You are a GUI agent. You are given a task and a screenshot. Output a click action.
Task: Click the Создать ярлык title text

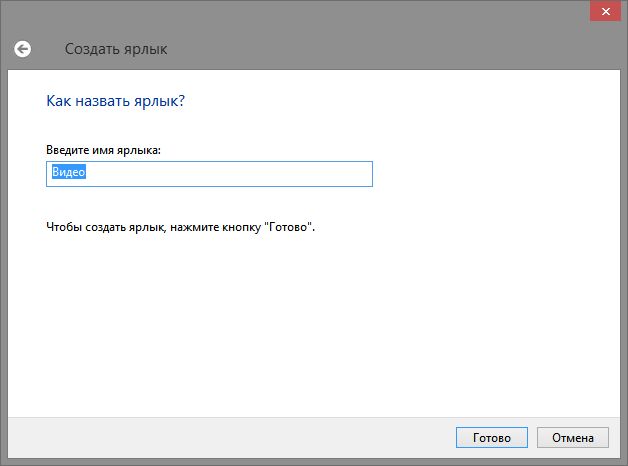(x=116, y=48)
